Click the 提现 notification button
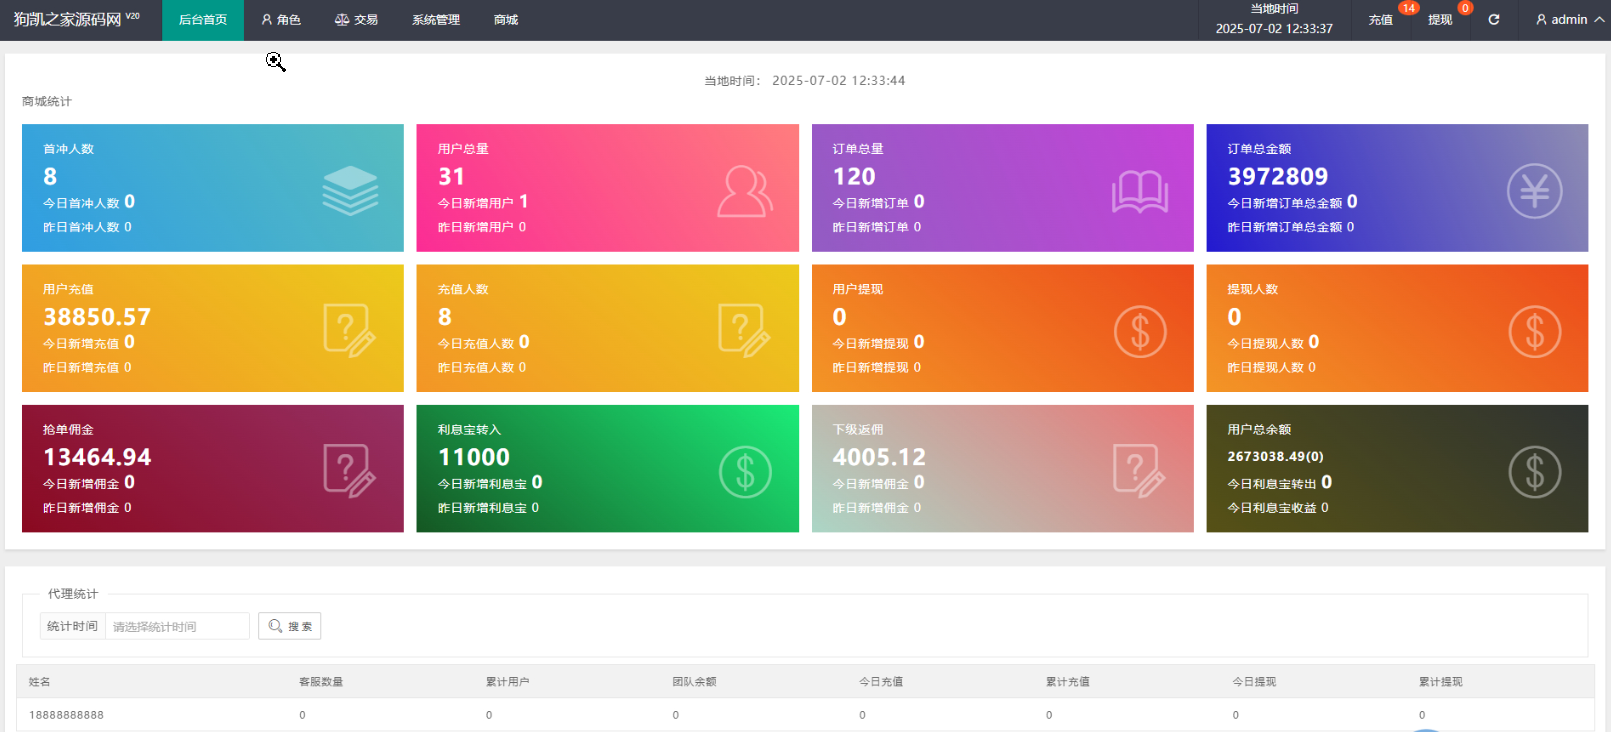Viewport: 1611px width, 732px height. pos(1440,20)
